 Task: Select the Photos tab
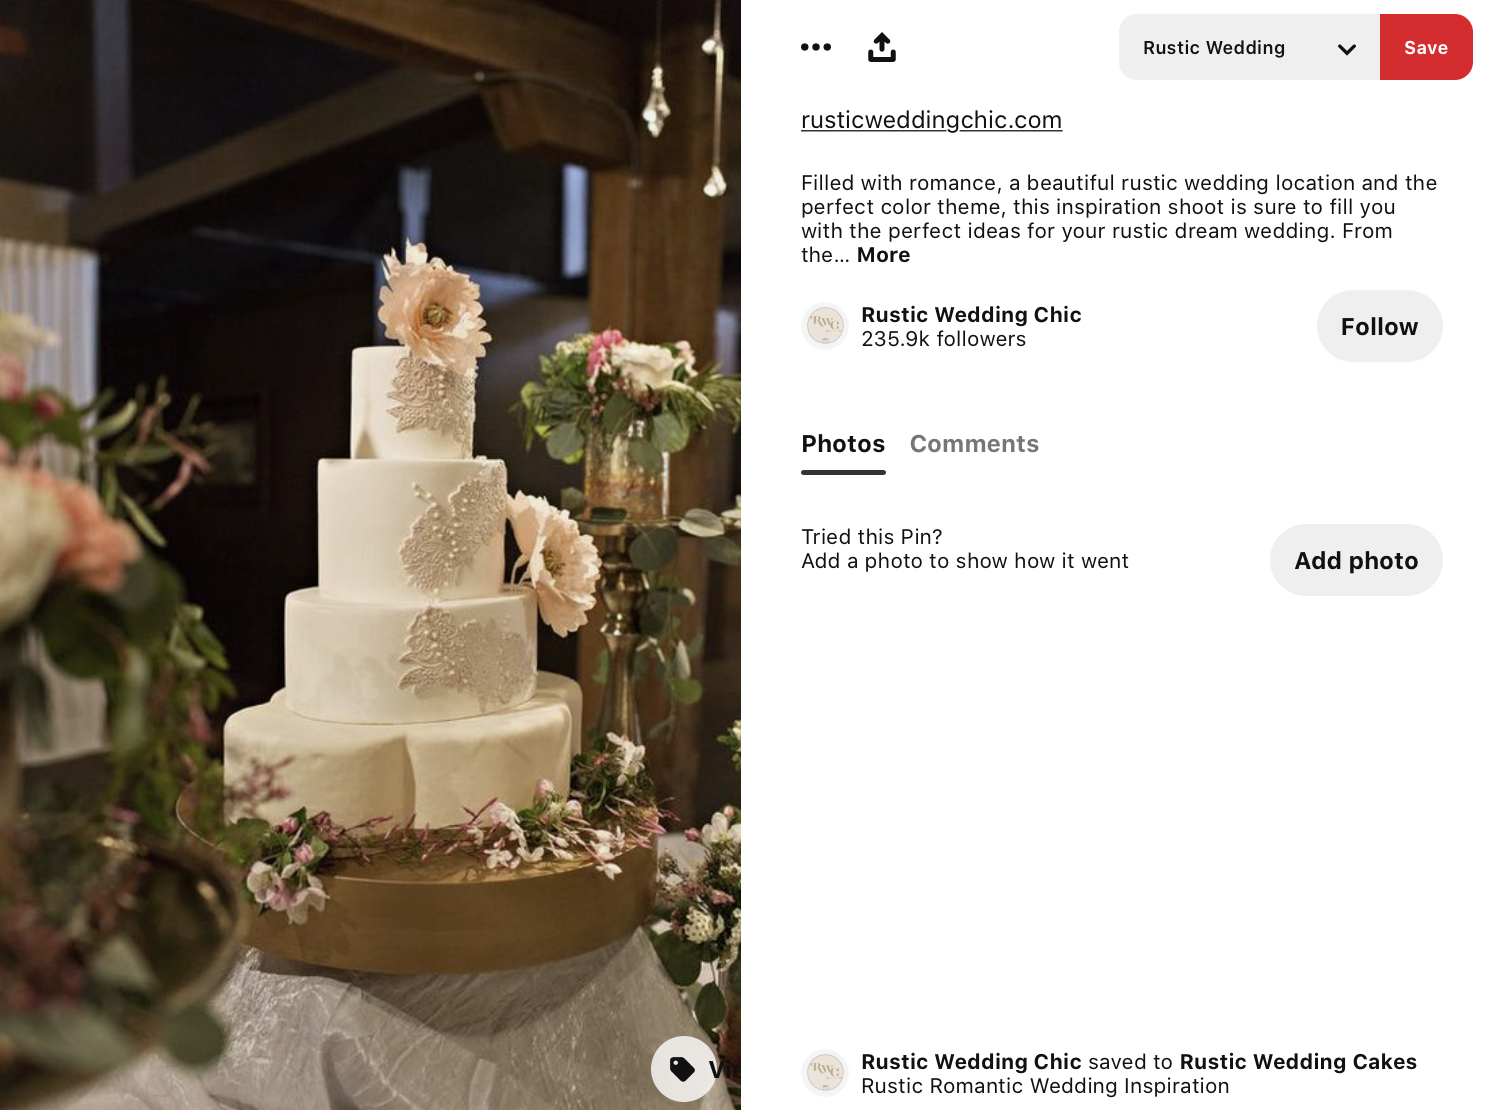pos(843,444)
